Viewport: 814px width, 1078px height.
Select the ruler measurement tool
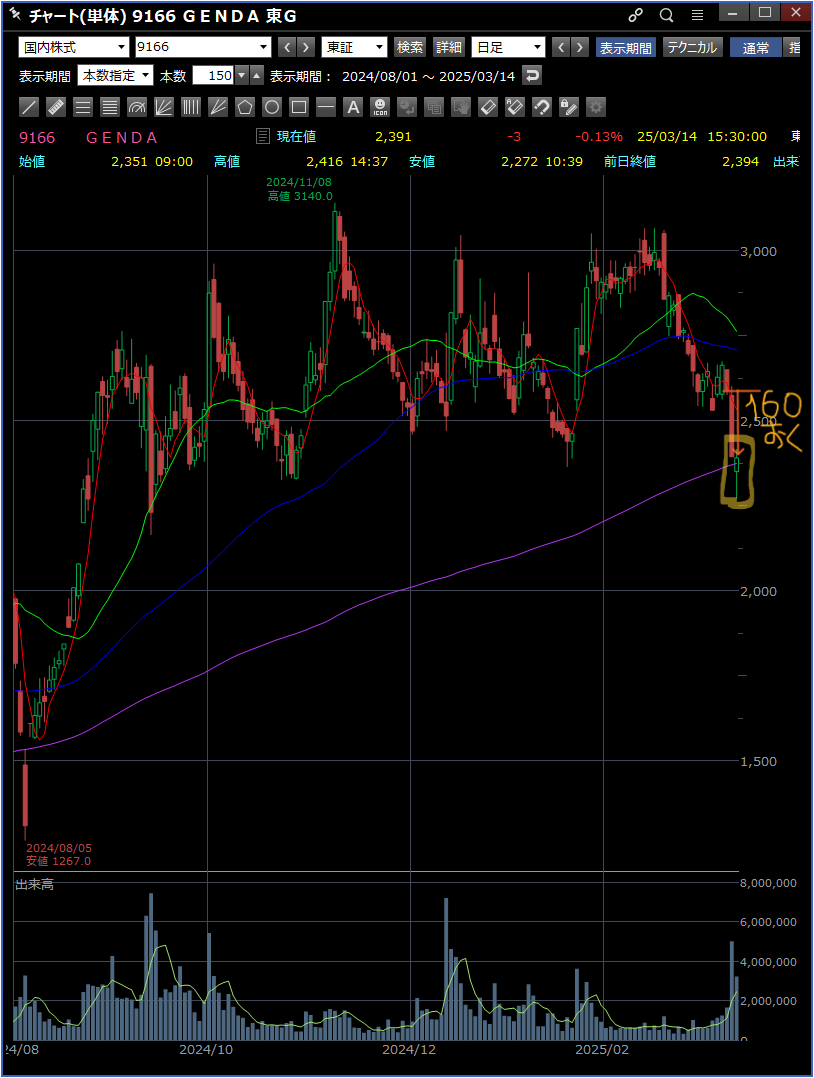56,107
